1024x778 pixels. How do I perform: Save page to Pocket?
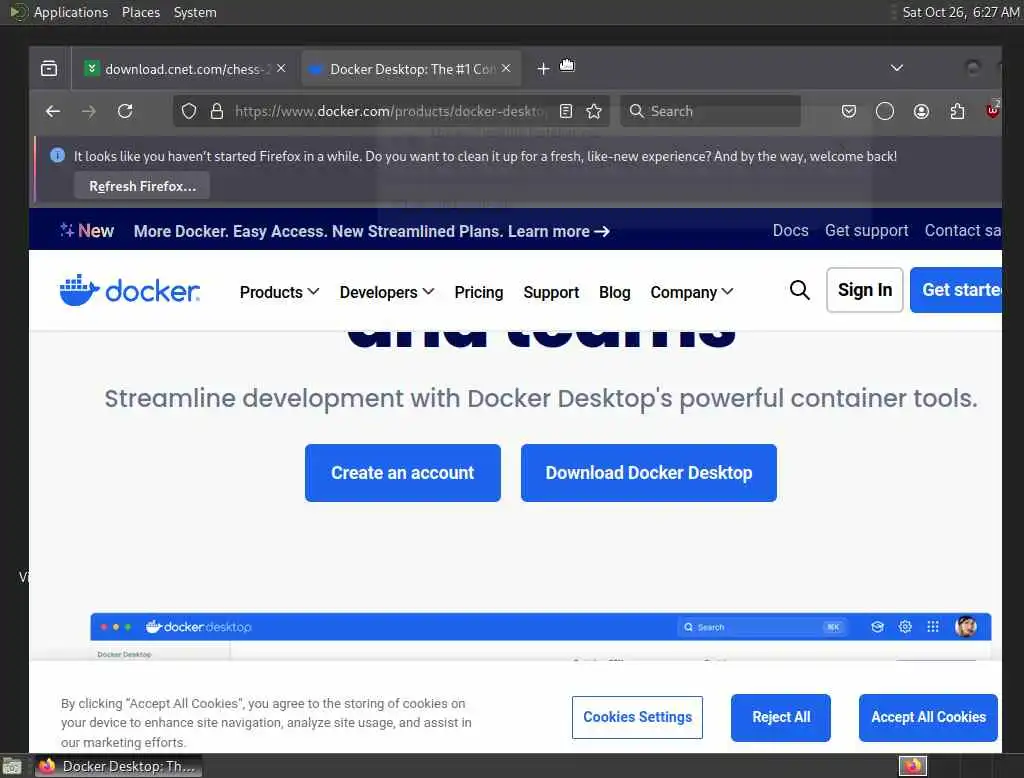click(848, 112)
